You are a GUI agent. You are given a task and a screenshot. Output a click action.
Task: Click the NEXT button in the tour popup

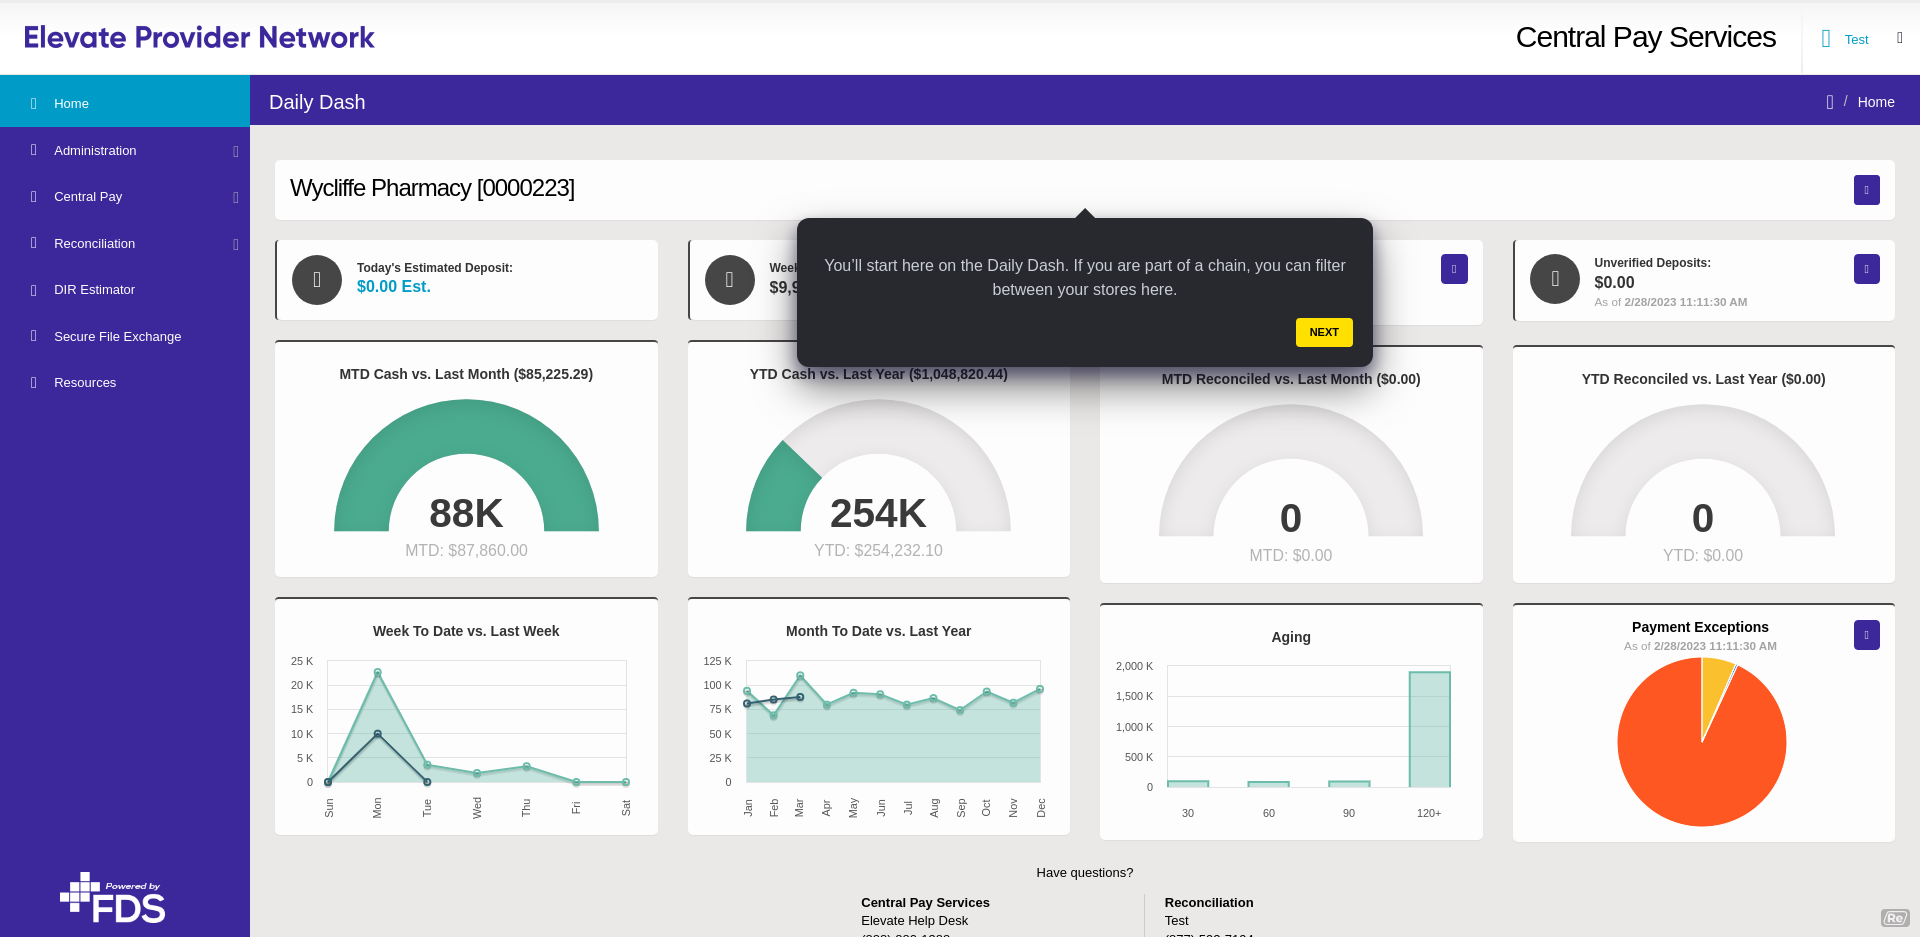tap(1323, 332)
